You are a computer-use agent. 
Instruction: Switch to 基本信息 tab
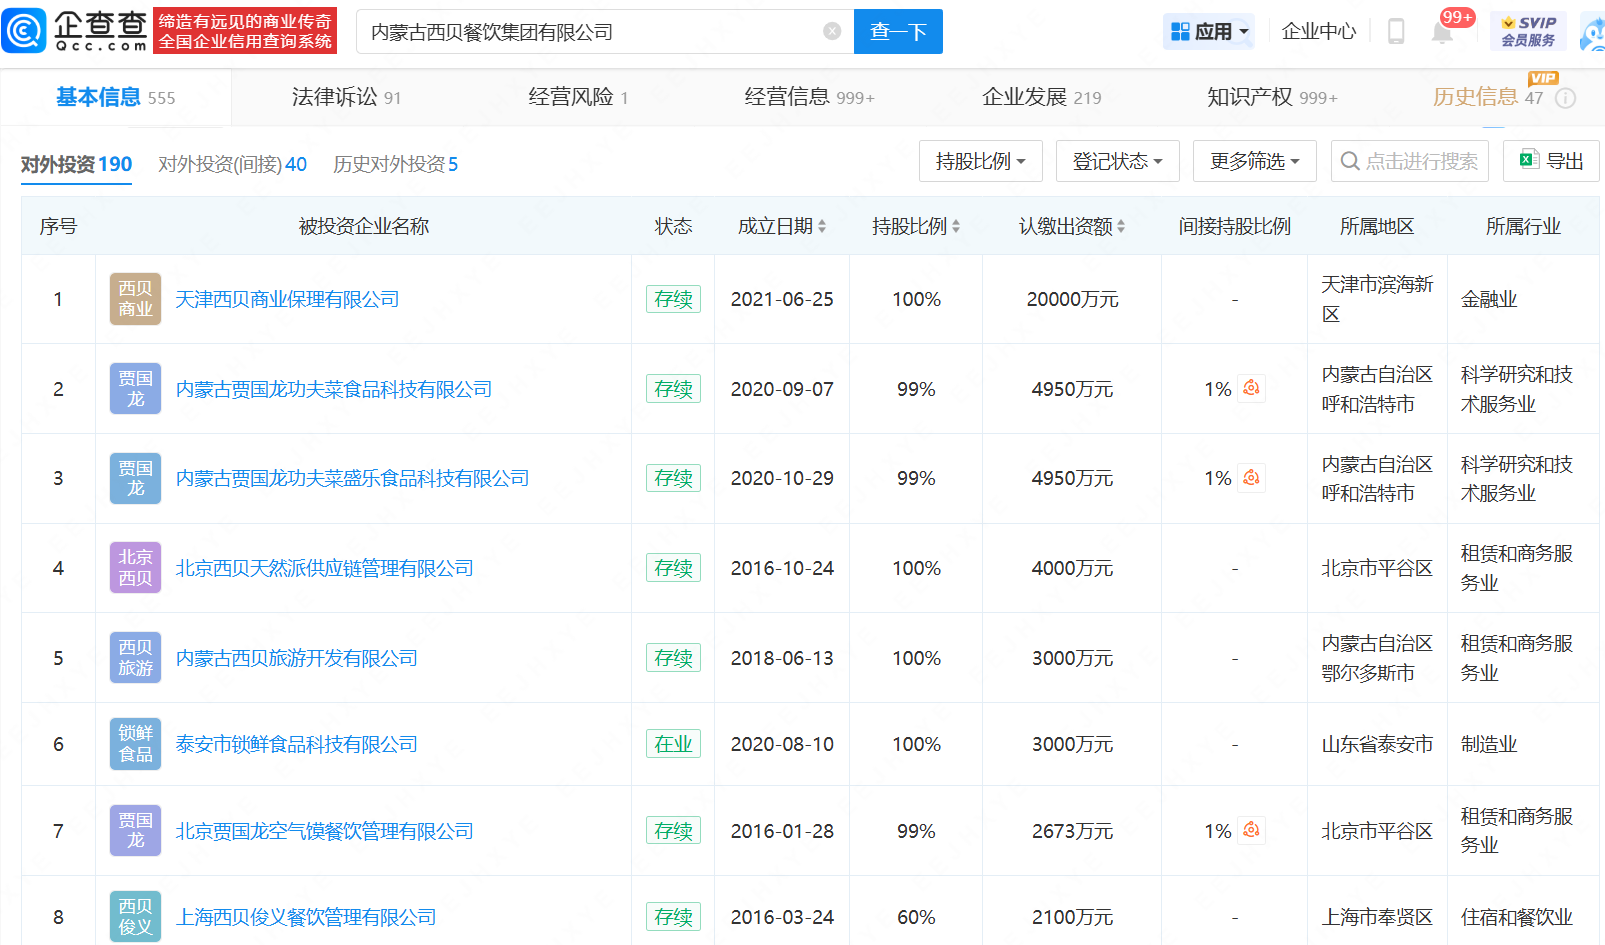[115, 98]
